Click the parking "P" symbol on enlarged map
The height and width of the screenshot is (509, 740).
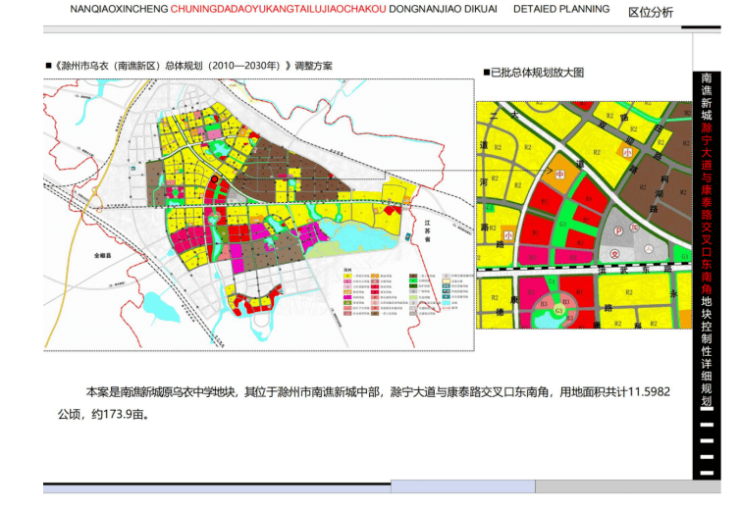point(619,229)
